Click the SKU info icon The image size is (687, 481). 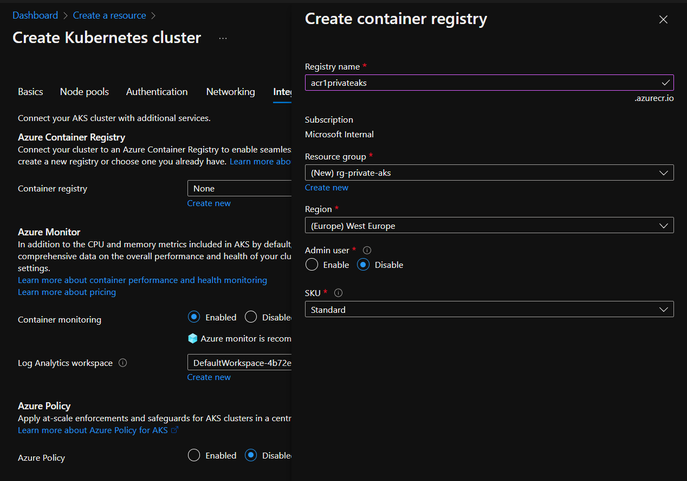(338, 293)
